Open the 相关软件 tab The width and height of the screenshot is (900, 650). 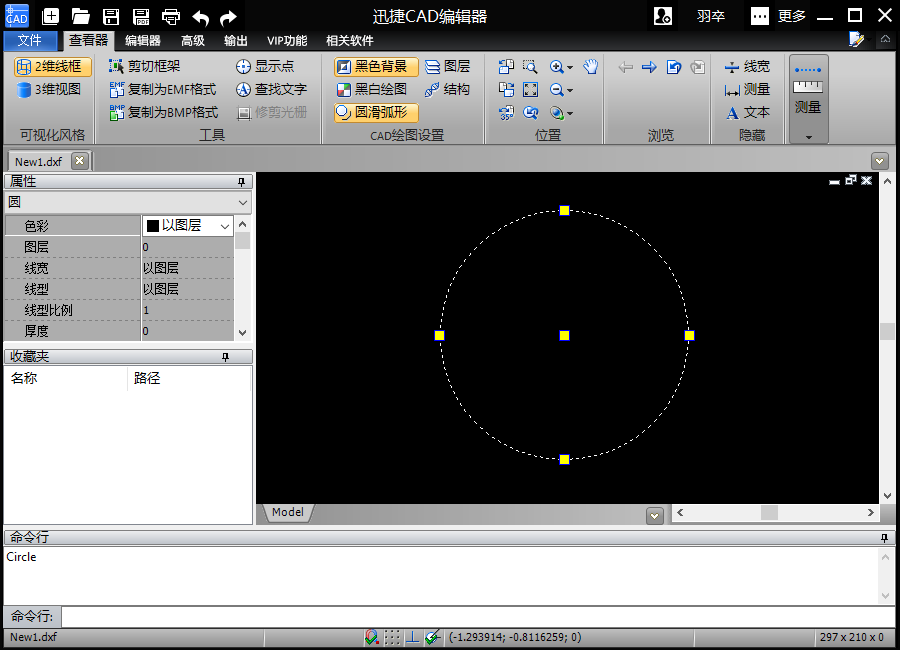tap(350, 41)
